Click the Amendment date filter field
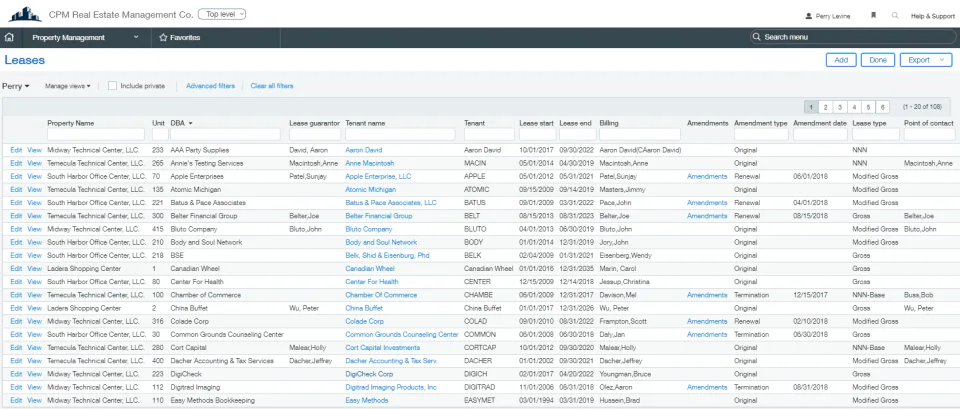 pos(820,134)
